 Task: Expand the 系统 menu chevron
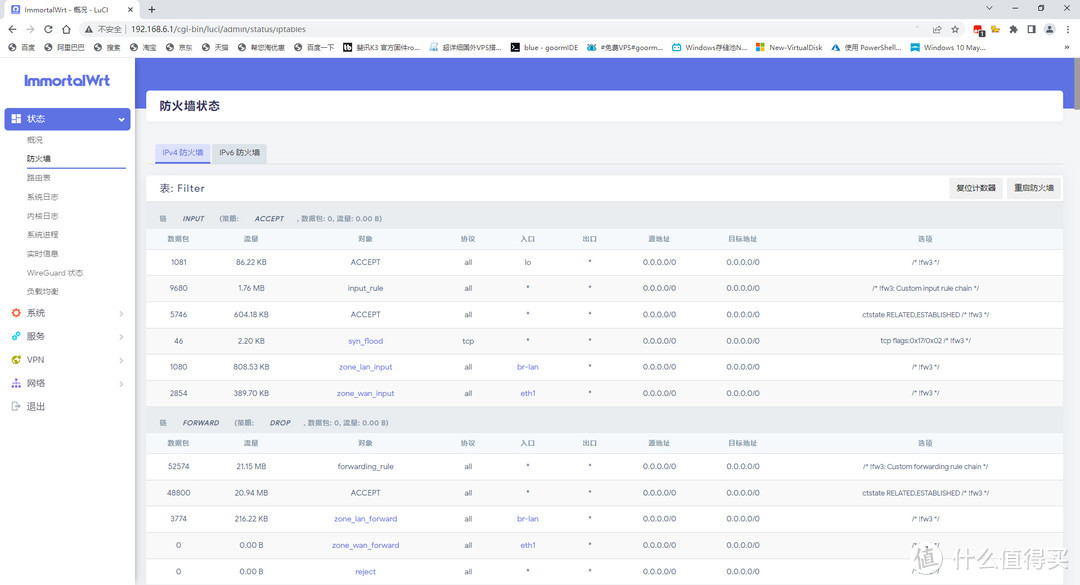point(121,313)
